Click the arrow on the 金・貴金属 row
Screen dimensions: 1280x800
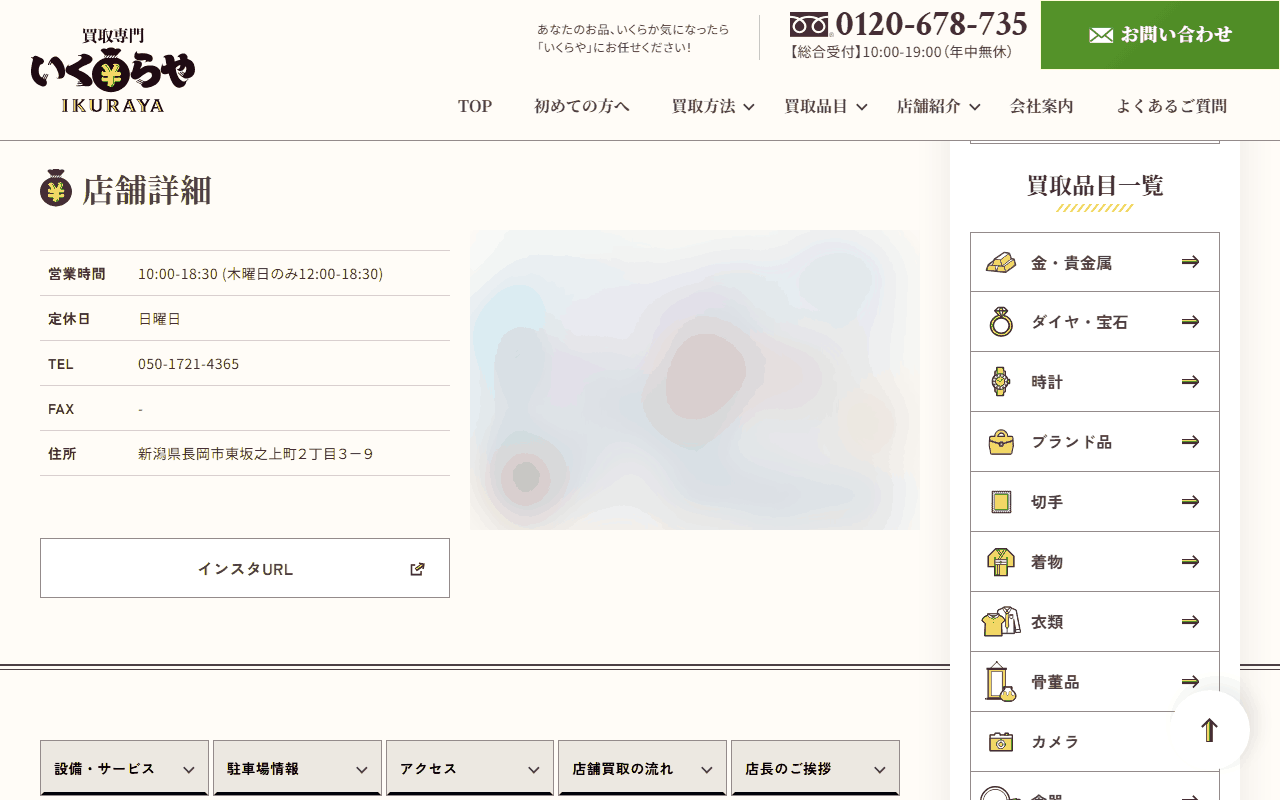pyautogui.click(x=1190, y=262)
